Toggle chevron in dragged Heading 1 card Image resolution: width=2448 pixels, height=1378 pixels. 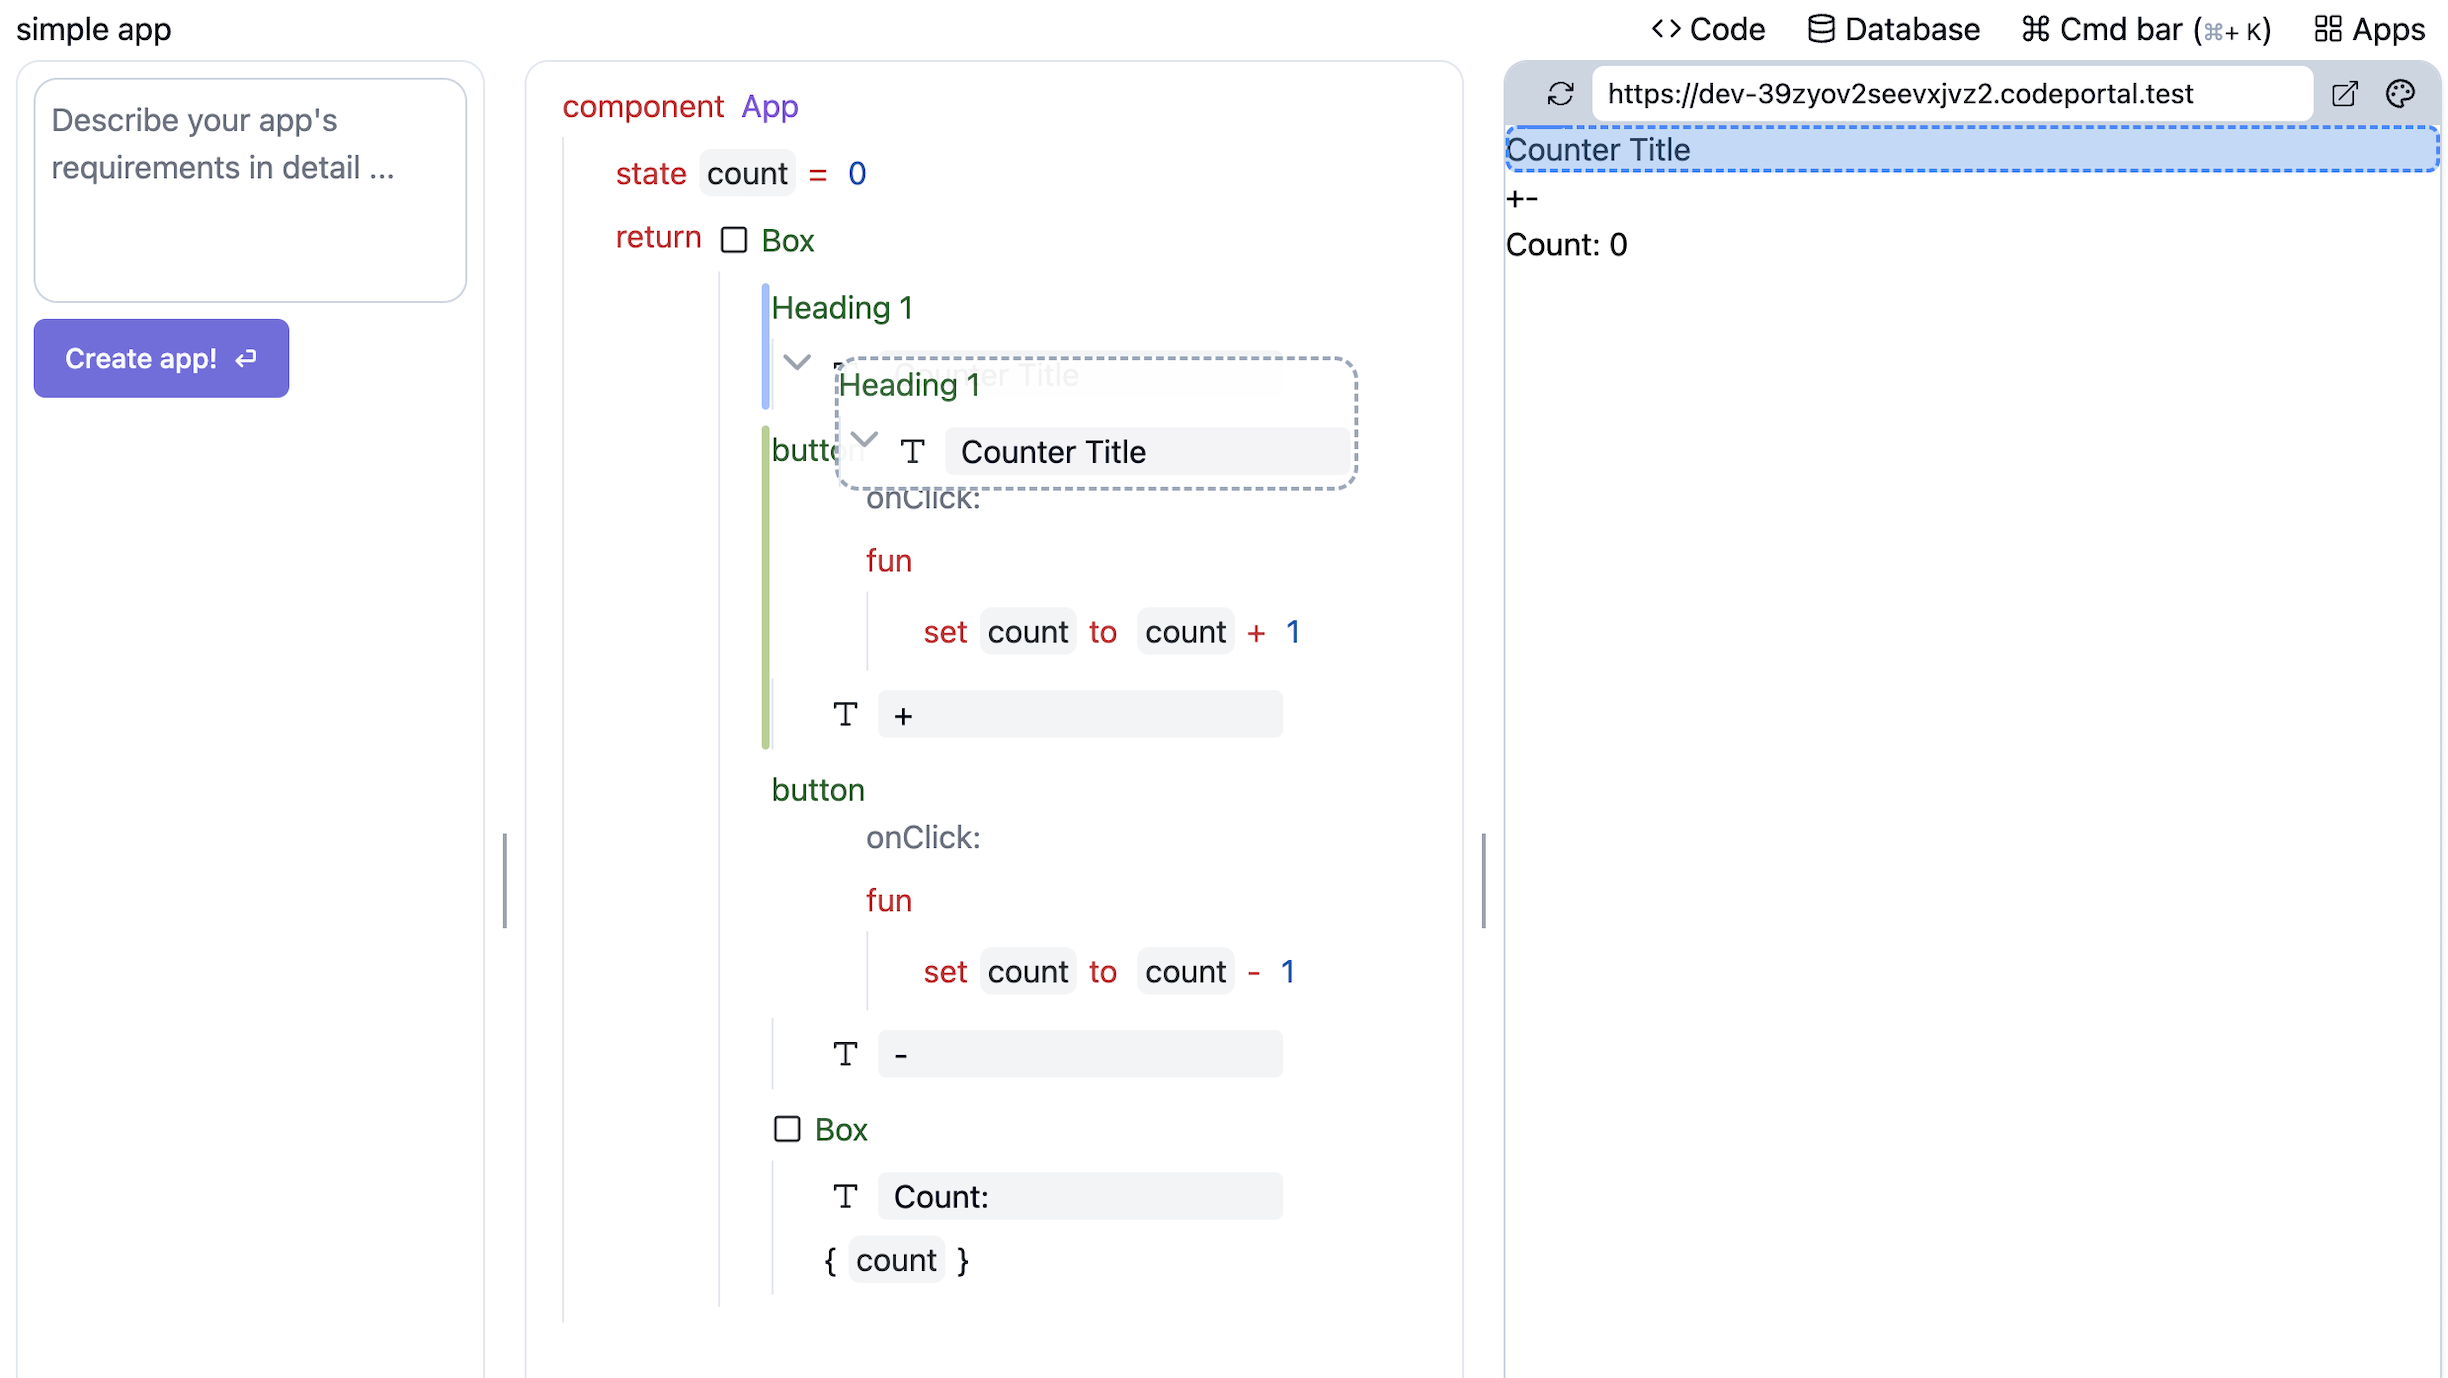864,440
